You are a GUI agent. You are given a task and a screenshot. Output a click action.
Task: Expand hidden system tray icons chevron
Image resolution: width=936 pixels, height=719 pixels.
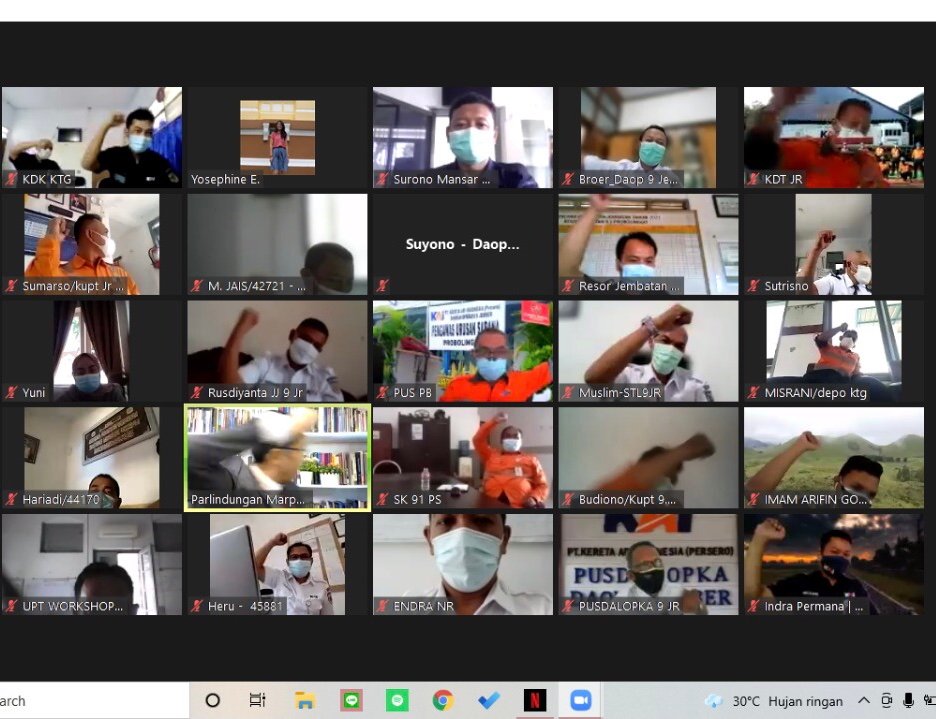point(864,701)
